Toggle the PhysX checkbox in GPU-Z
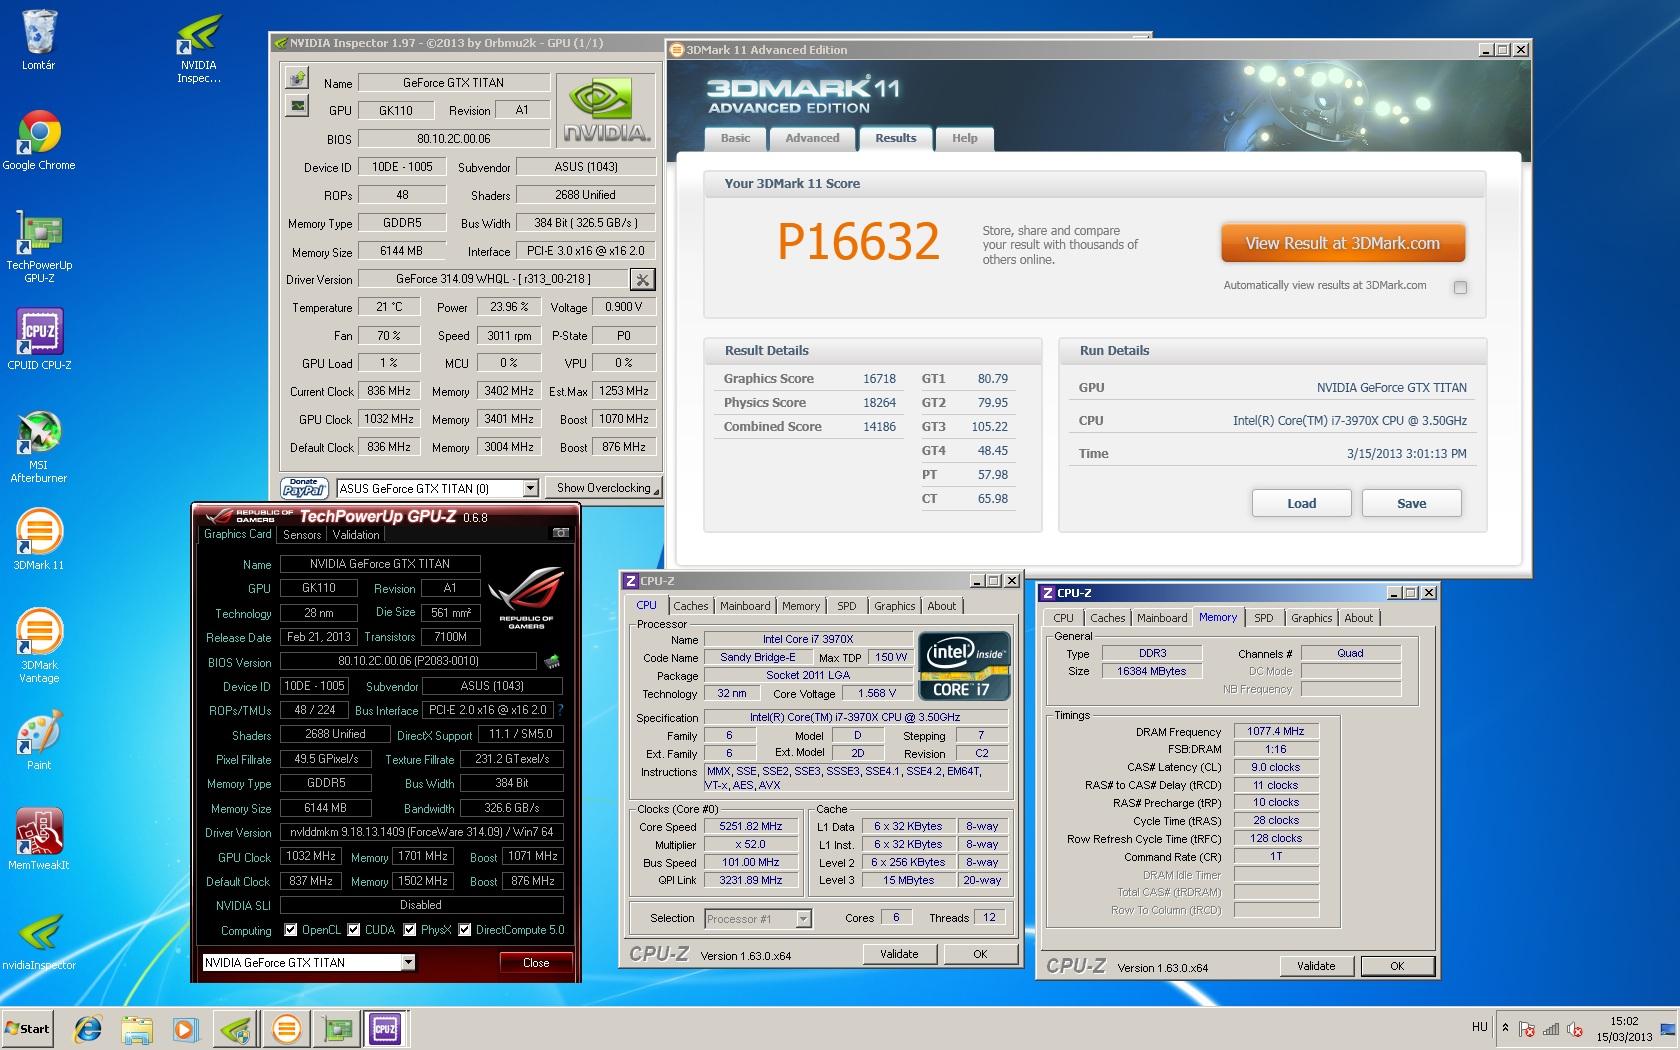This screenshot has height=1050, width=1680. 409,930
